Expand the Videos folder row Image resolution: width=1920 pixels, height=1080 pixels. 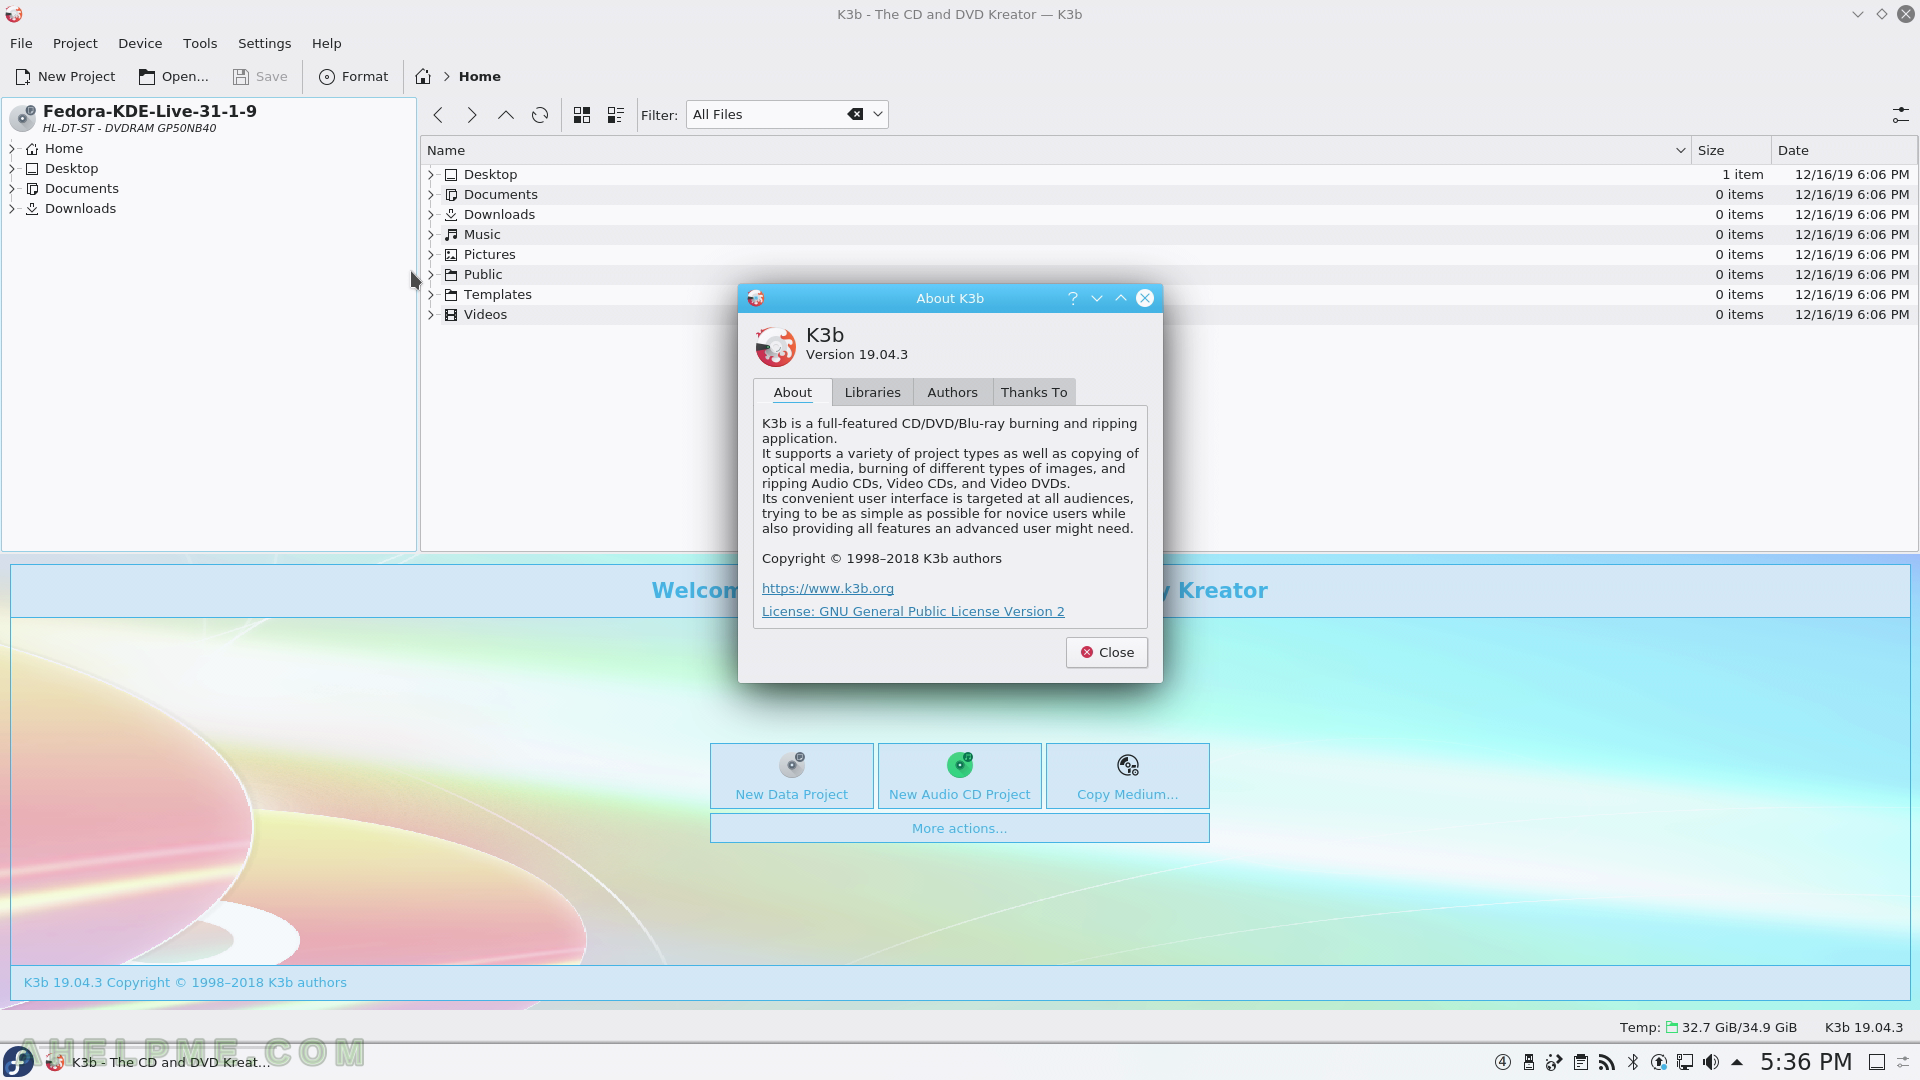(x=431, y=314)
